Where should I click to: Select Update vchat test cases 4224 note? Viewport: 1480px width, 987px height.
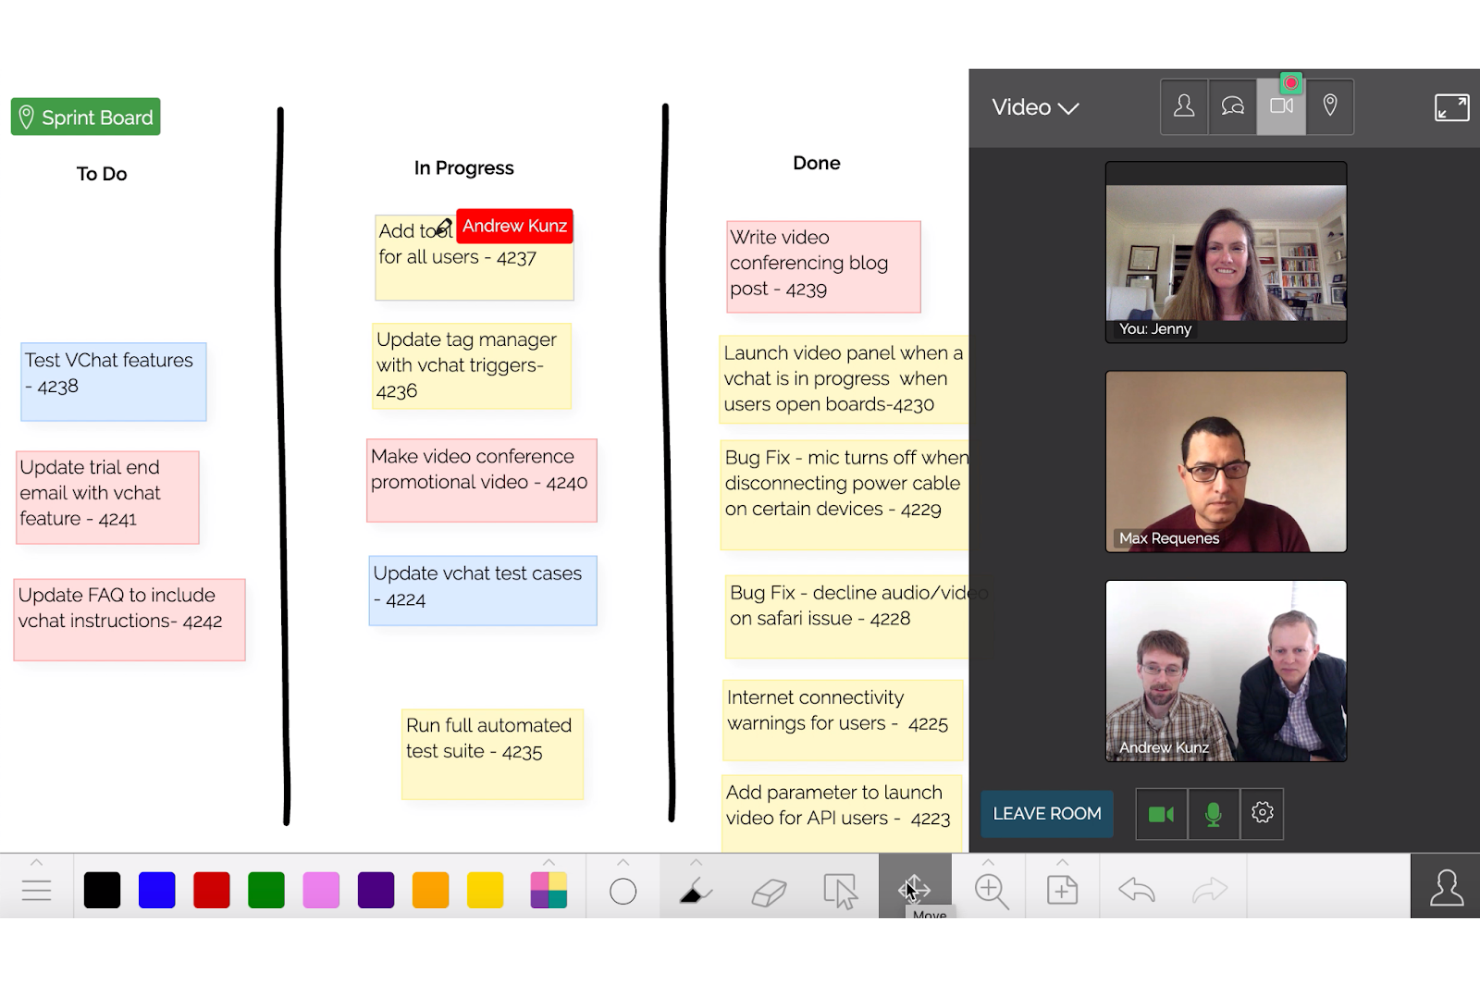pyautogui.click(x=483, y=591)
